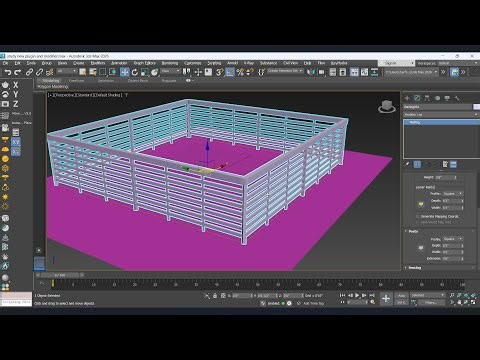Click the Undo arrow icon
The height and width of the screenshot is (360, 480).
point(8,72)
